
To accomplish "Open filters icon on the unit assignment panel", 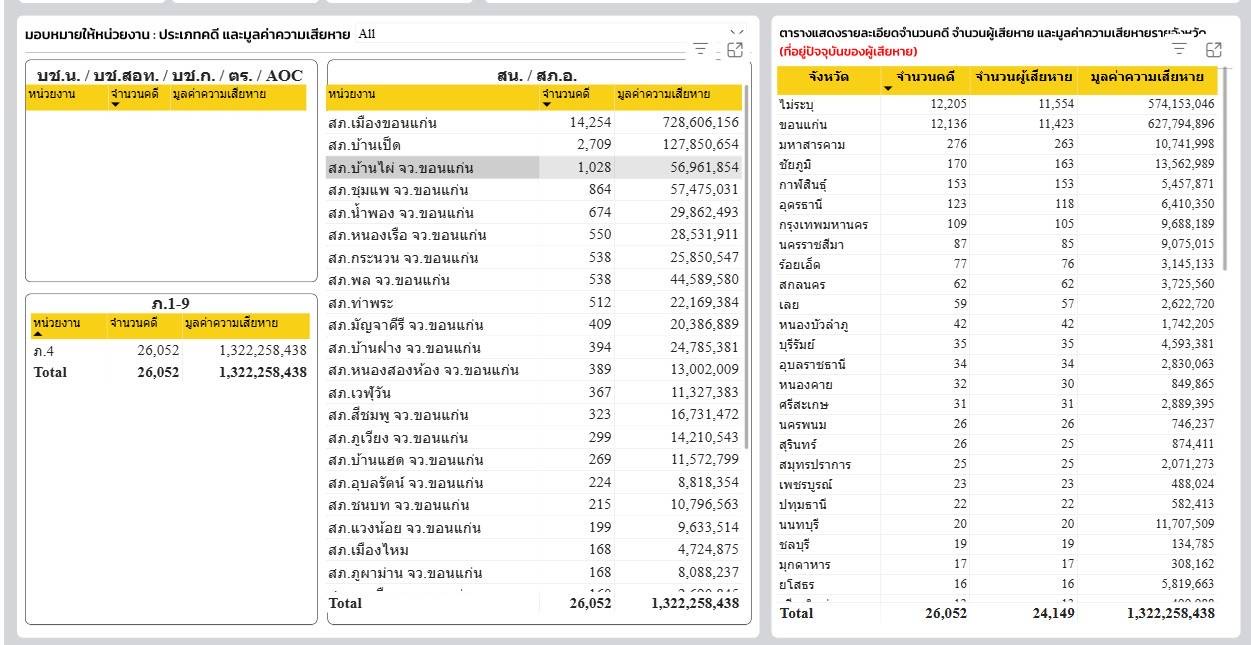I will (x=701, y=49).
